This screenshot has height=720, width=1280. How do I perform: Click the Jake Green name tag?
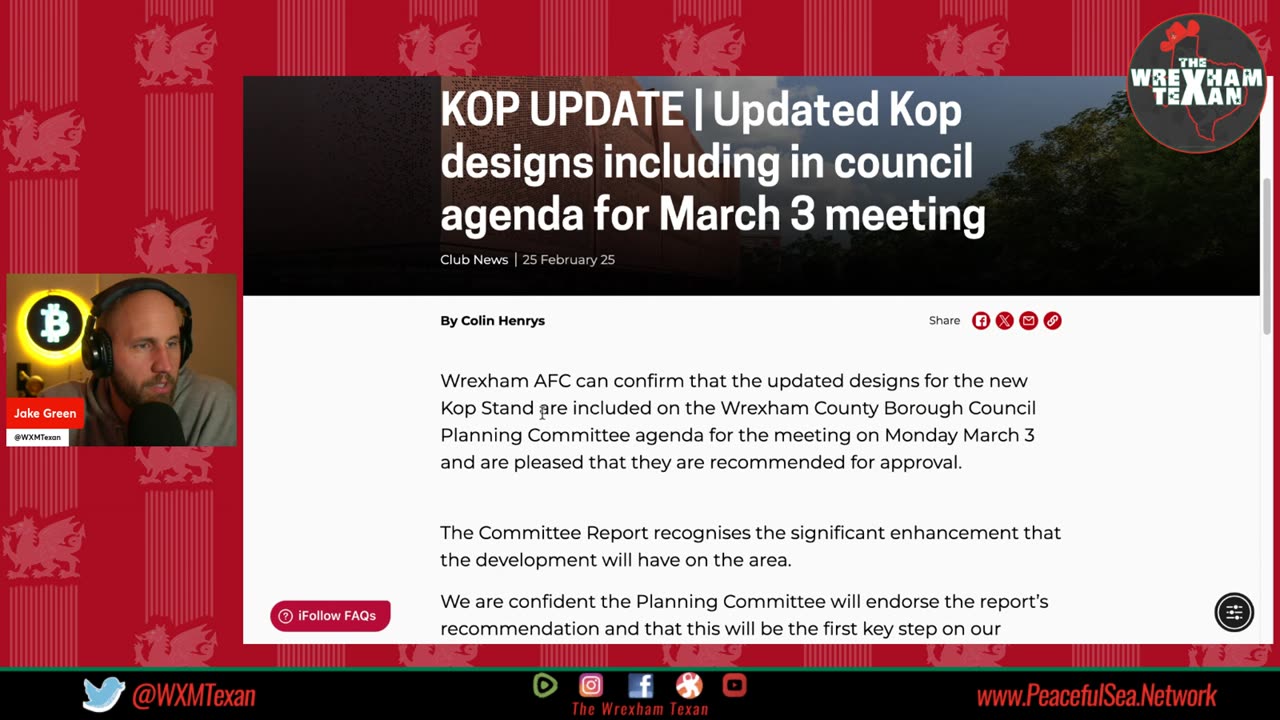pyautogui.click(x=45, y=413)
